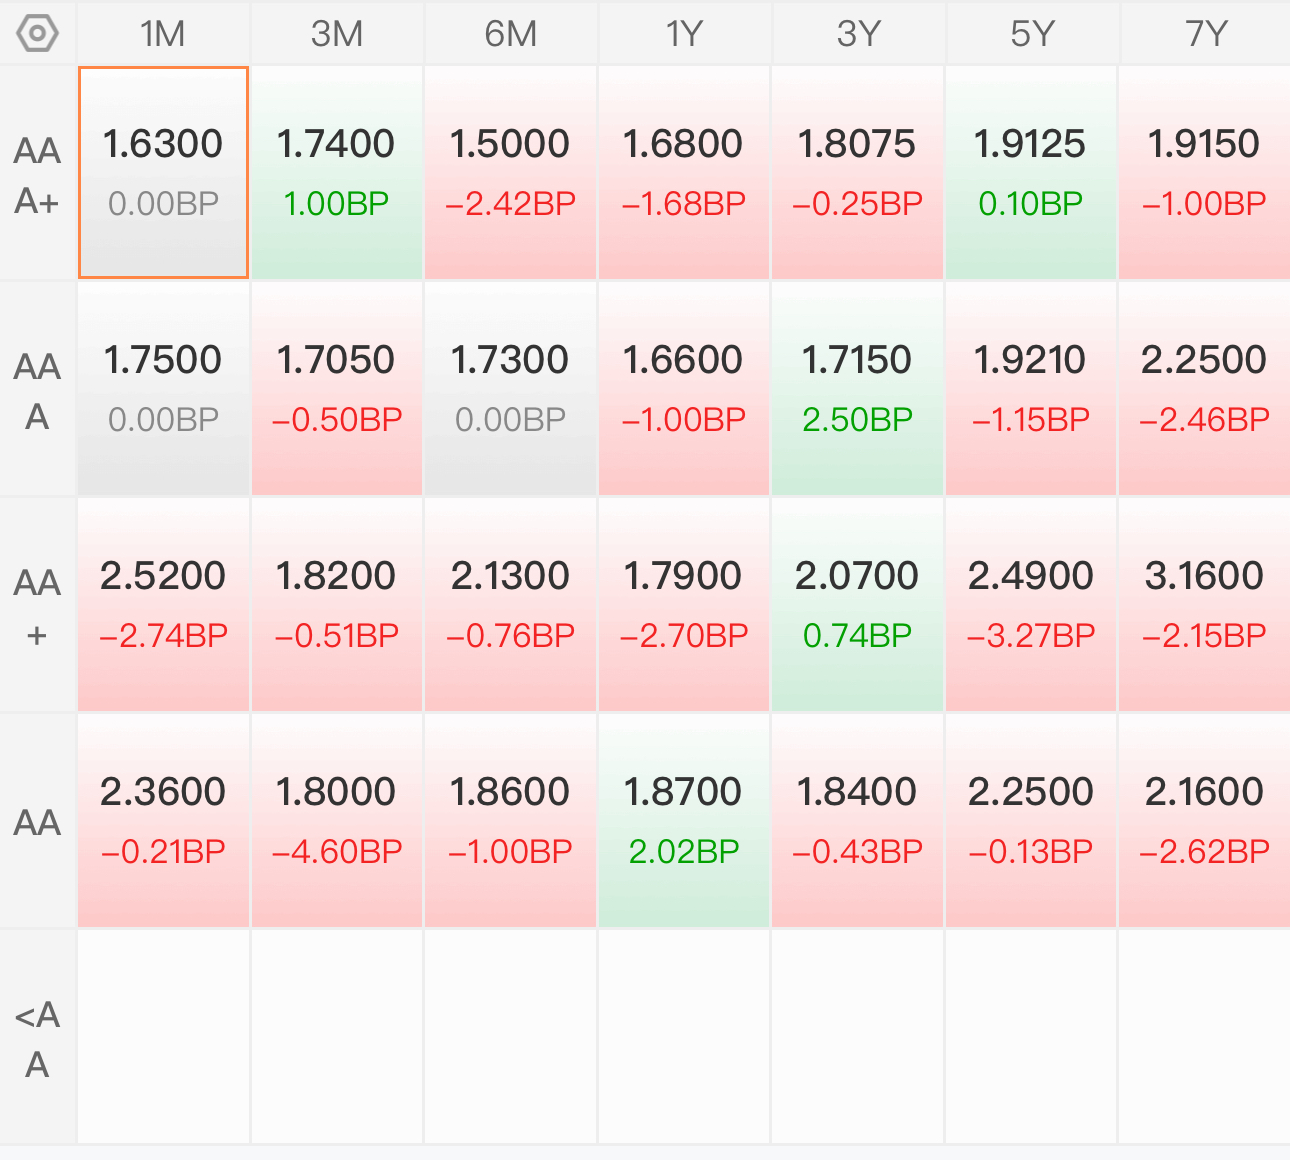Select AAA+ 3M cell showing 1.7400

(337, 173)
